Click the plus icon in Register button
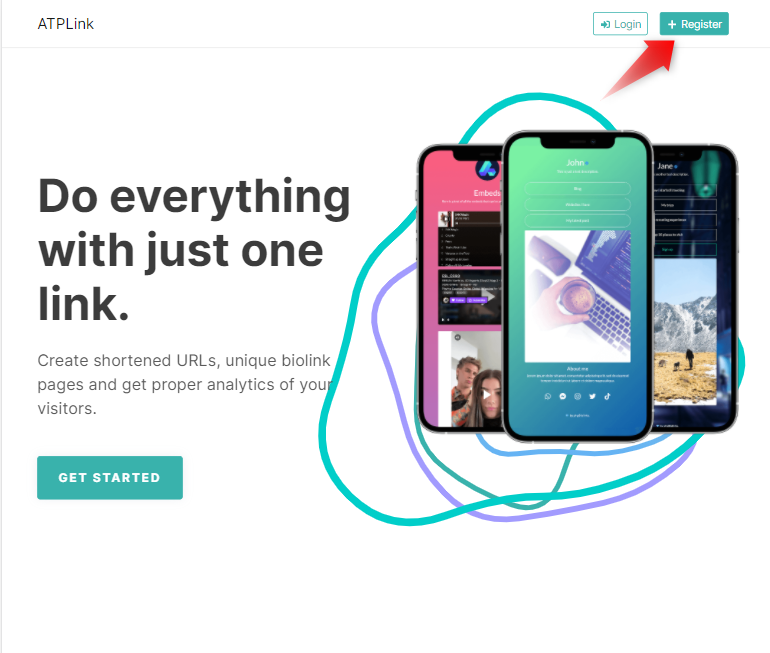 672,24
